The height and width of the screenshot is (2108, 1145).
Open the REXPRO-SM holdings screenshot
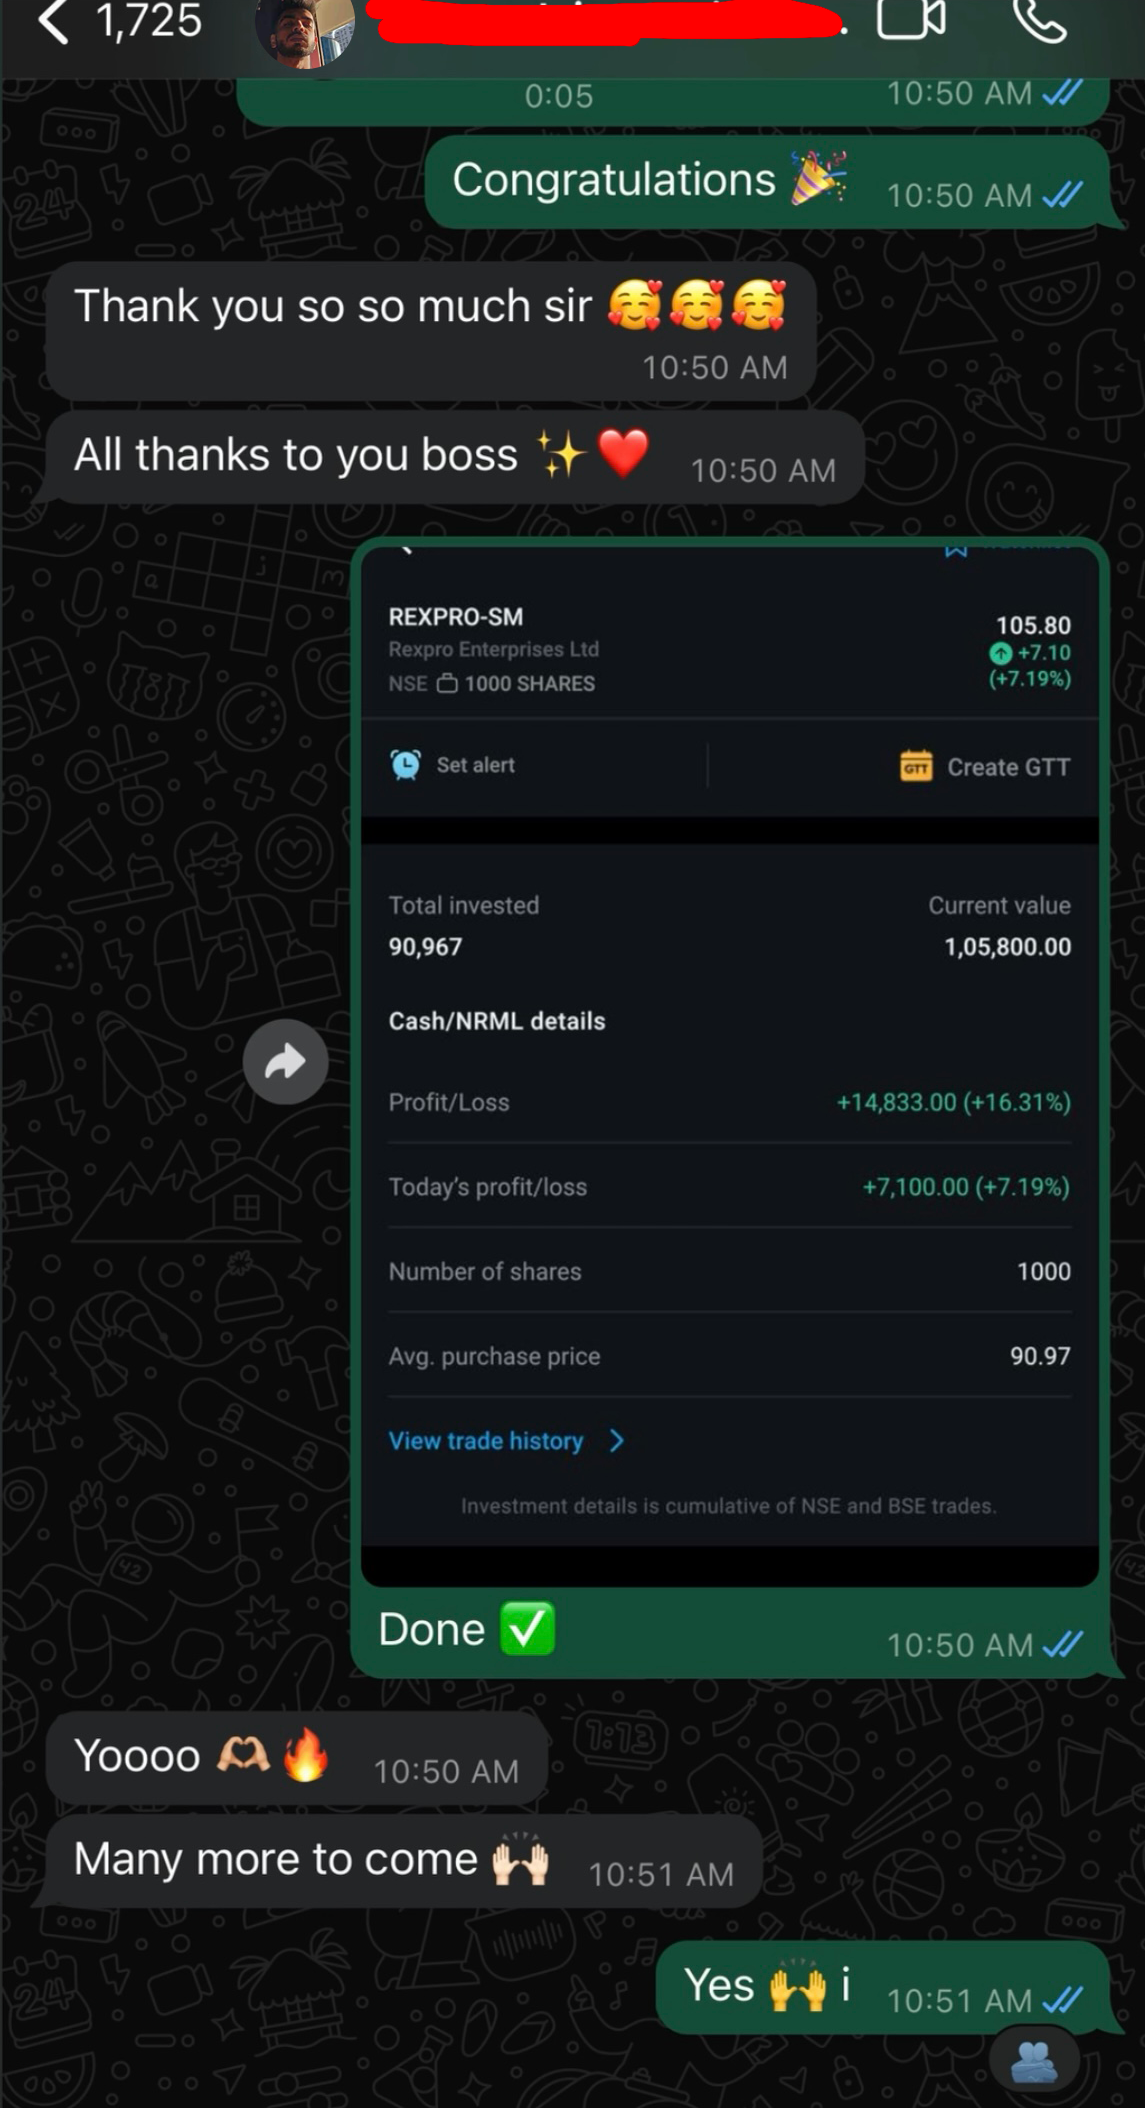[730, 1065]
